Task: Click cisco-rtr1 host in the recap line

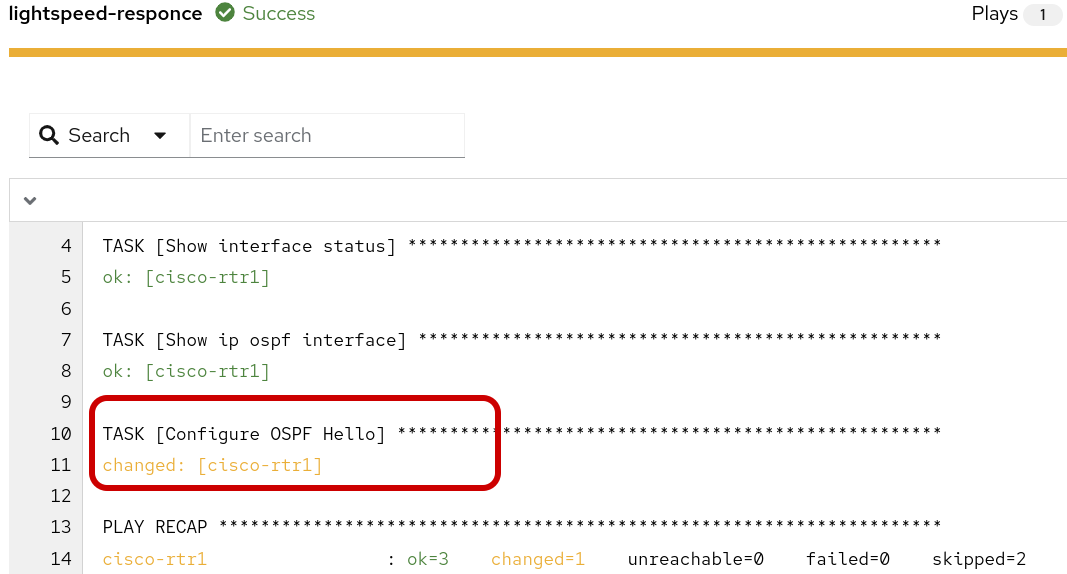Action: [x=154, y=559]
